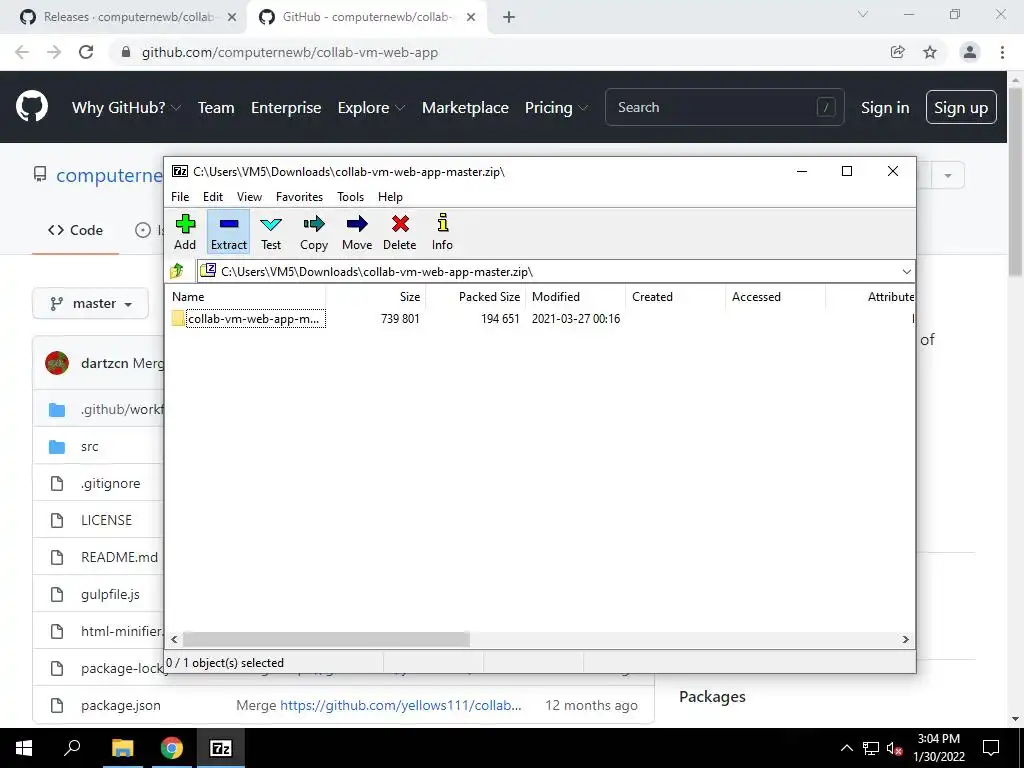Open the src folder in the repository
1024x768 pixels.
(x=89, y=447)
